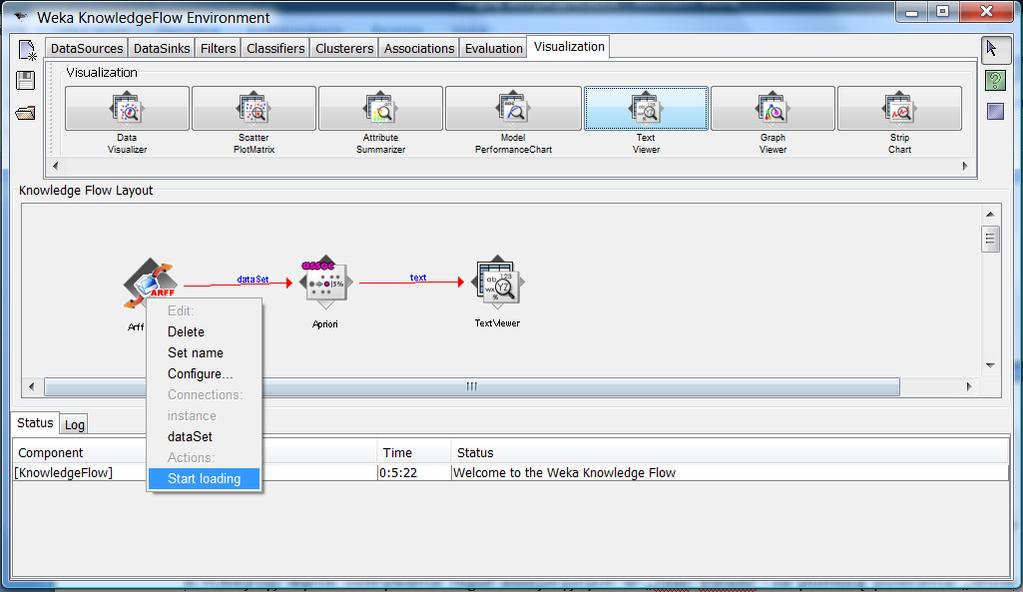Open the DataSinks tab
This screenshot has height=592, width=1023.
click(162, 48)
